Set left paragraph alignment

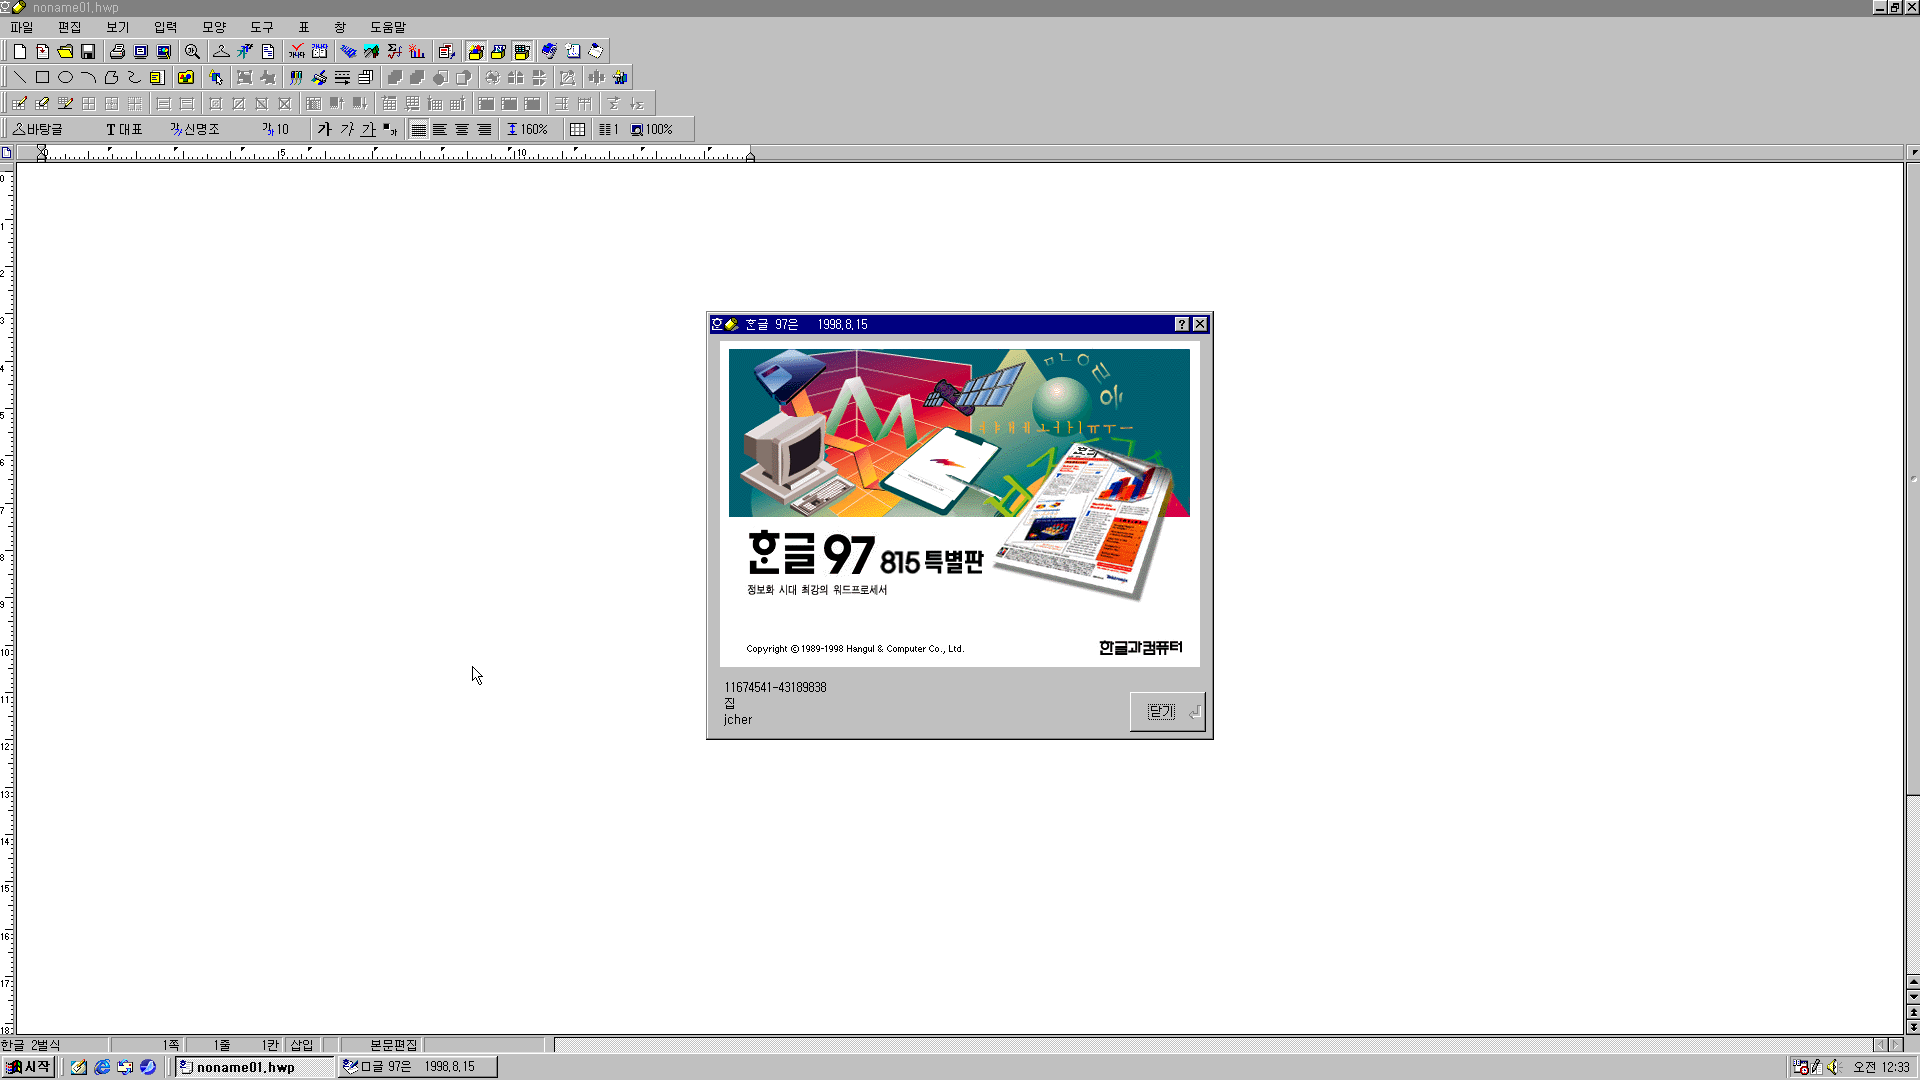pos(440,129)
